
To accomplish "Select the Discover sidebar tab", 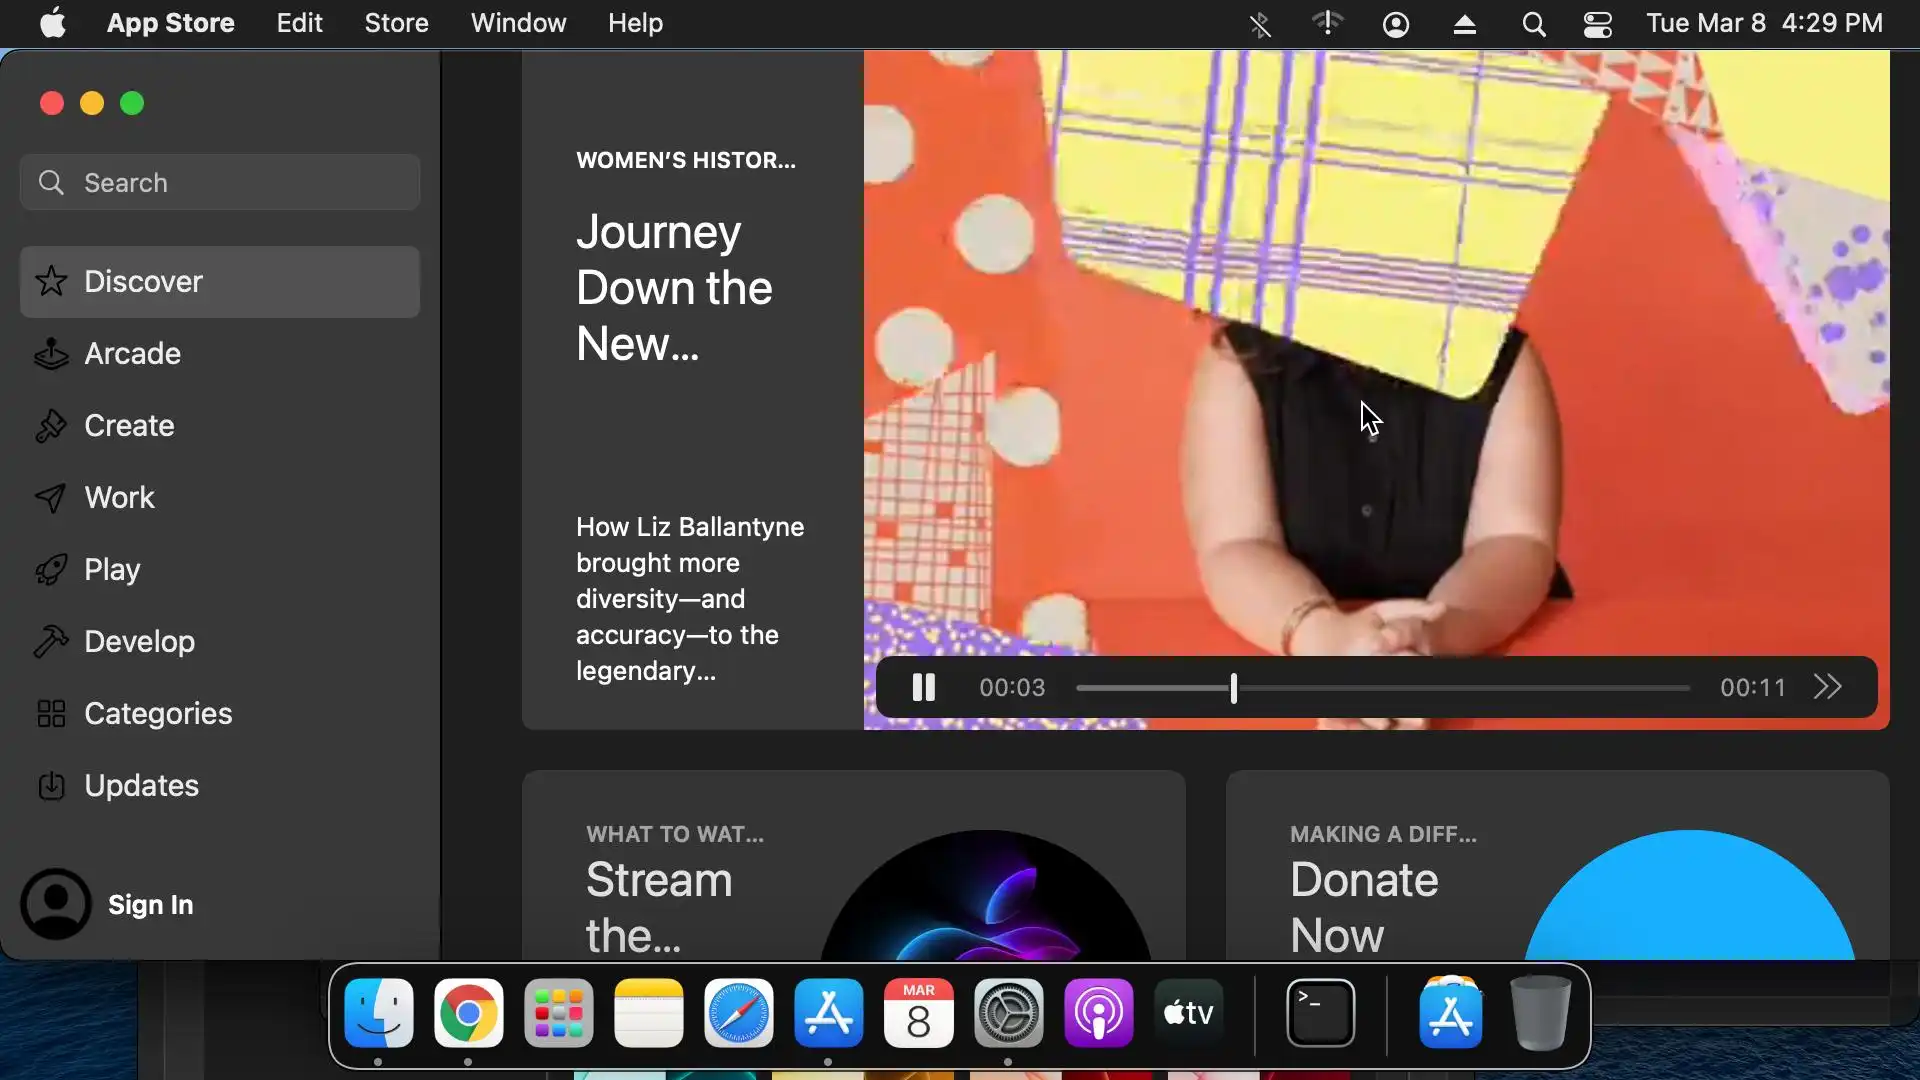I will click(220, 282).
